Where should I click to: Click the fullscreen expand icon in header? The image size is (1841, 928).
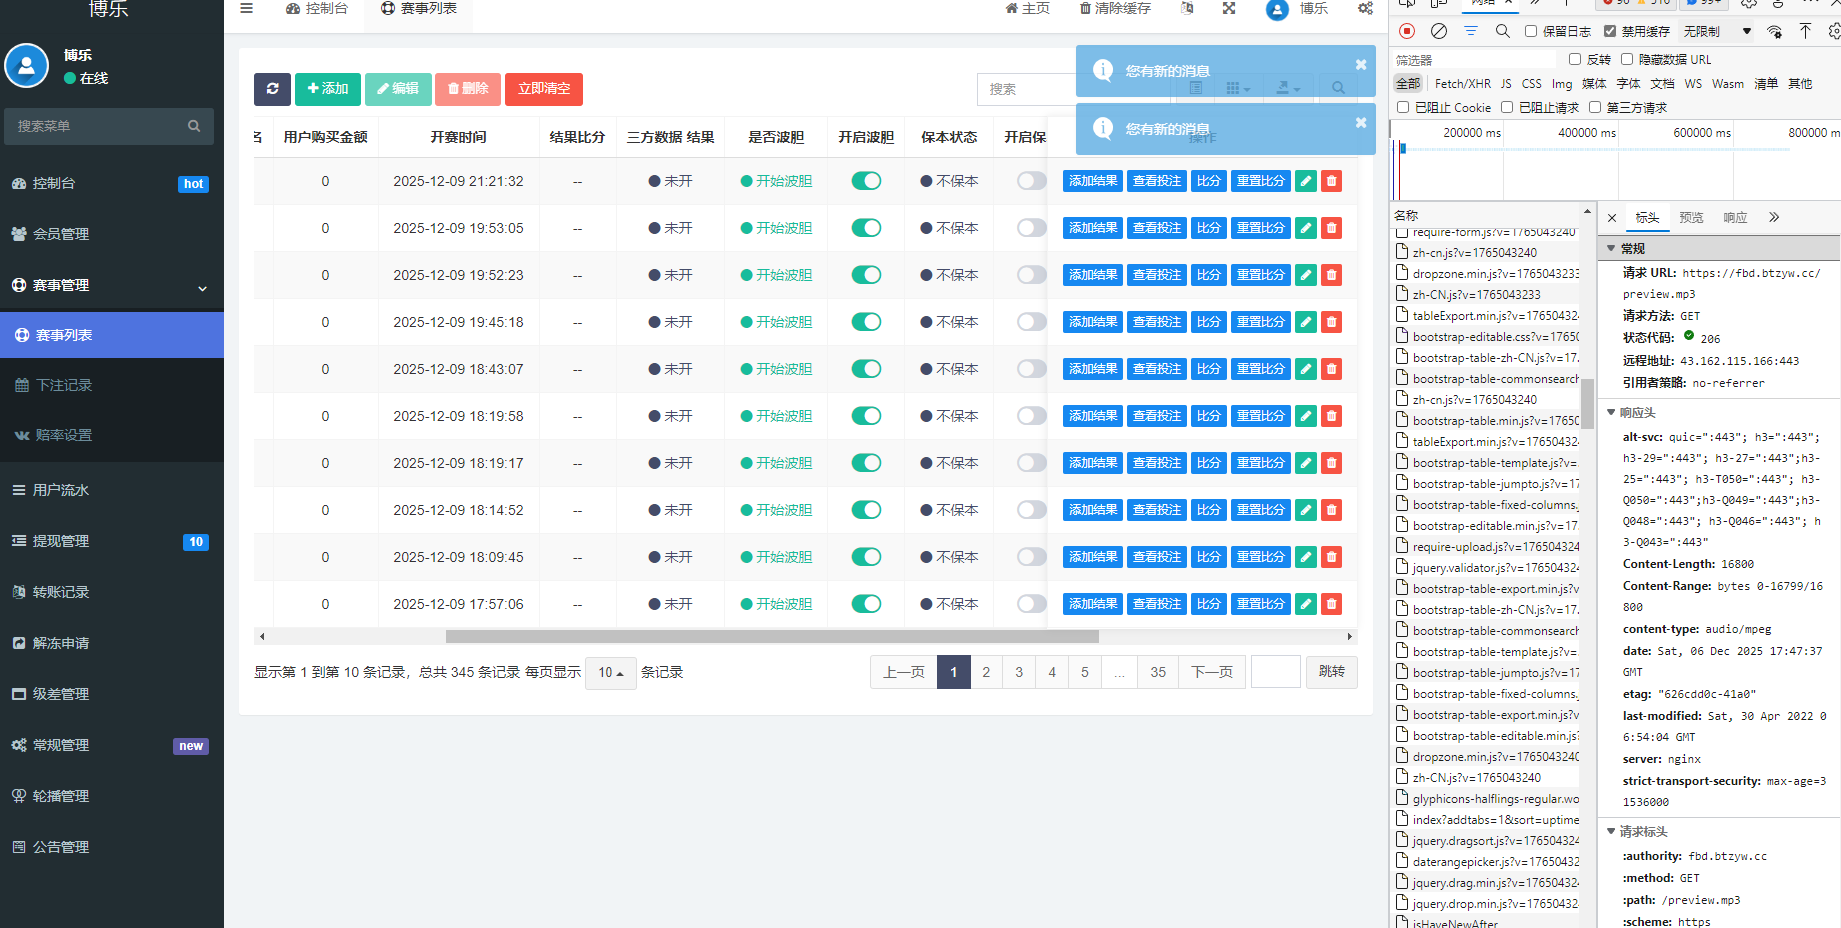pos(1229,8)
